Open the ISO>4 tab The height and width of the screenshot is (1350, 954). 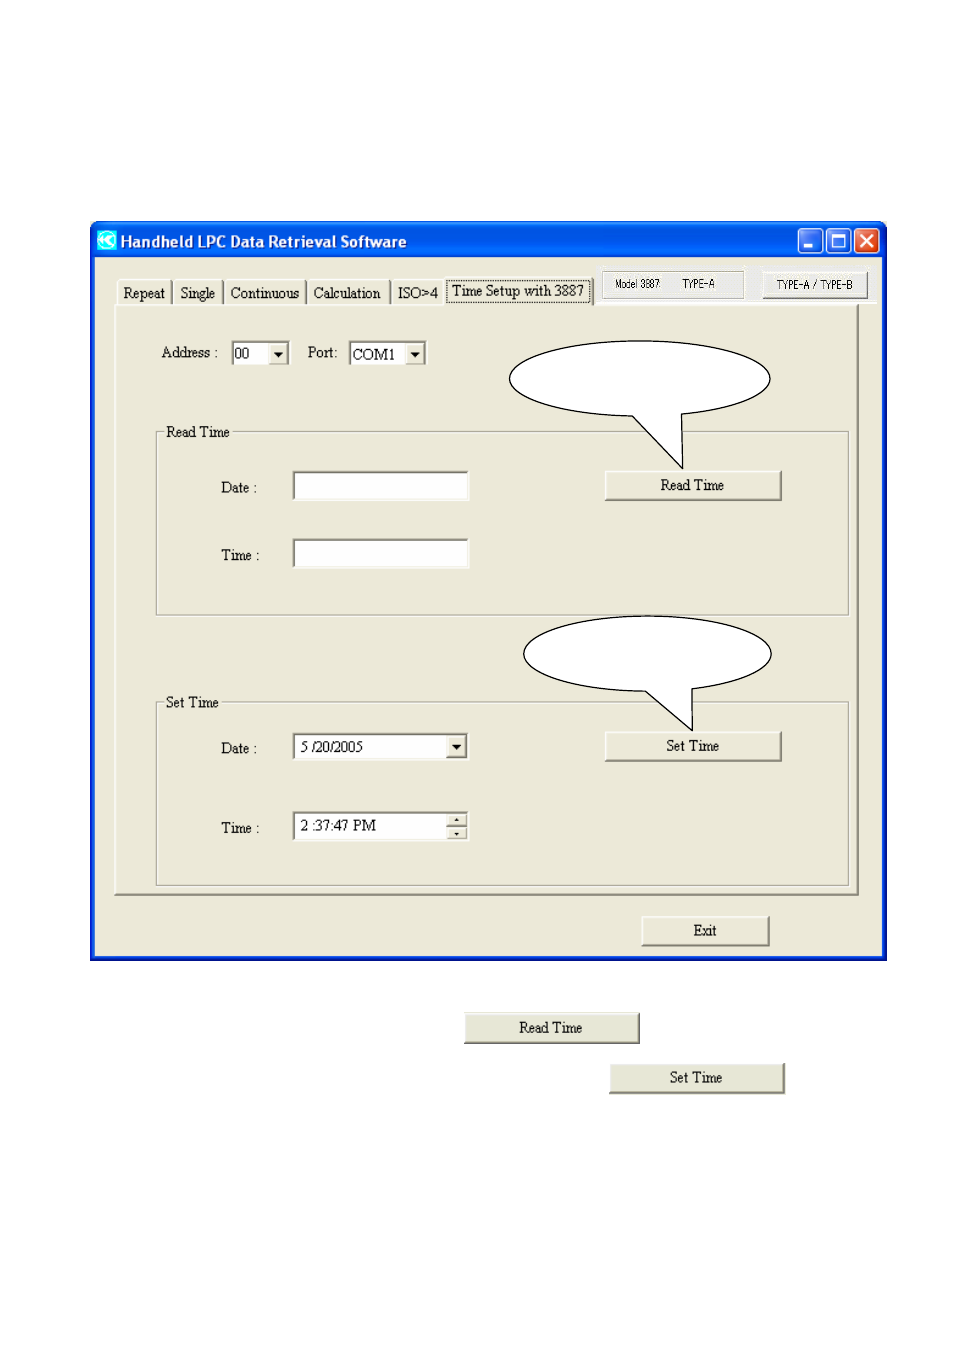tap(417, 292)
